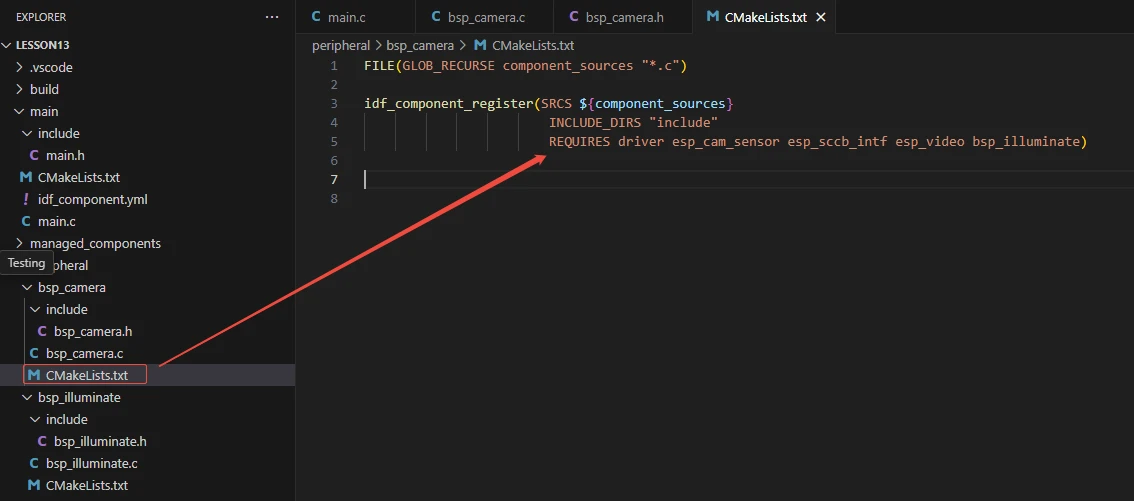This screenshot has height=501, width=1134.
Task: Open bsp_camera.h from the file tree
Action: (93, 331)
